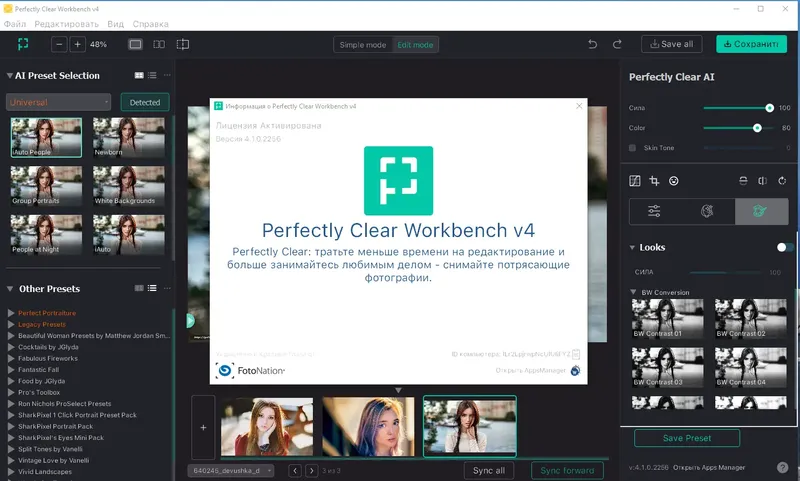
Task: Apply the BW Contrast 02 look
Action: tap(751, 319)
